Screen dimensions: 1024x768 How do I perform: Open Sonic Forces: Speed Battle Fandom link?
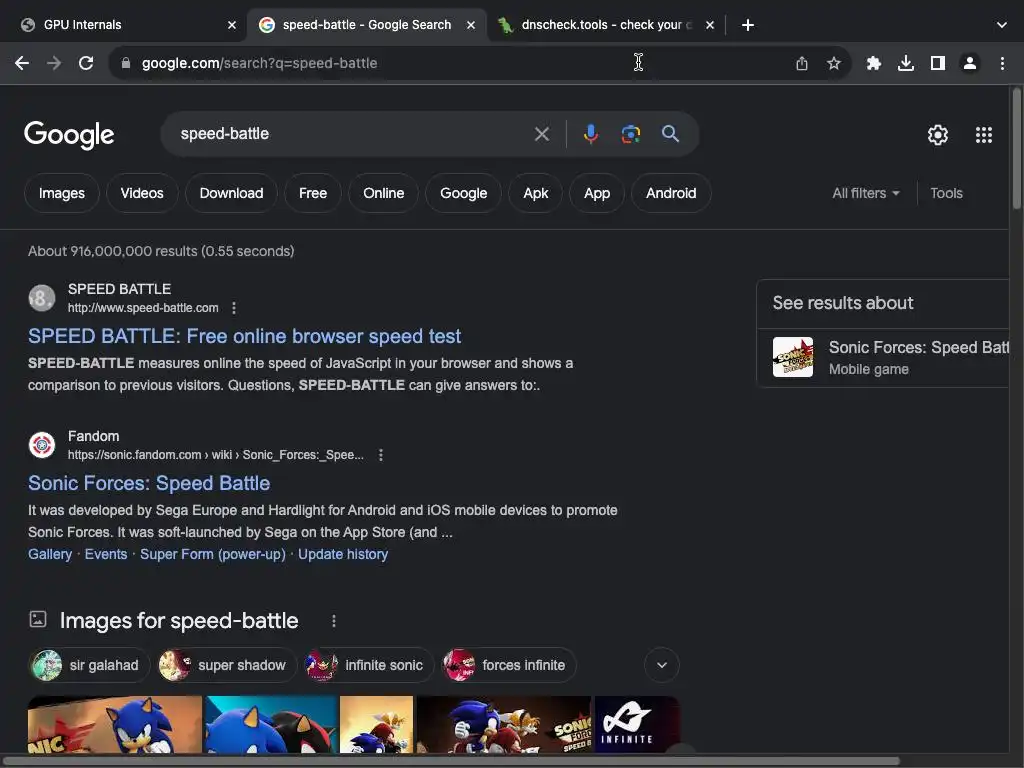click(x=149, y=483)
